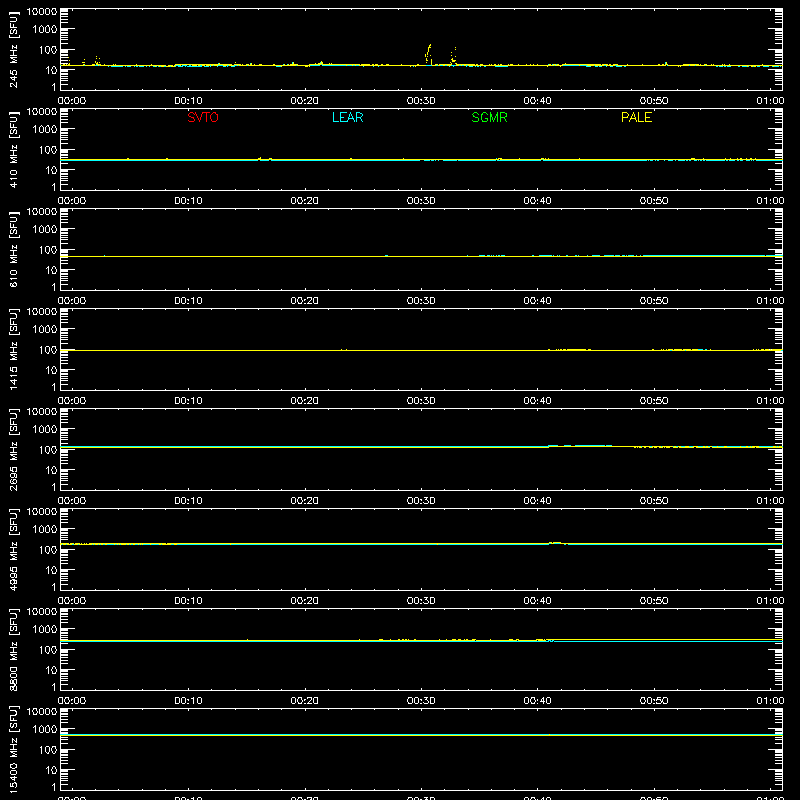Click the 00:00 time label under the 245 MHz plot
800x800 pixels.
coord(72,101)
